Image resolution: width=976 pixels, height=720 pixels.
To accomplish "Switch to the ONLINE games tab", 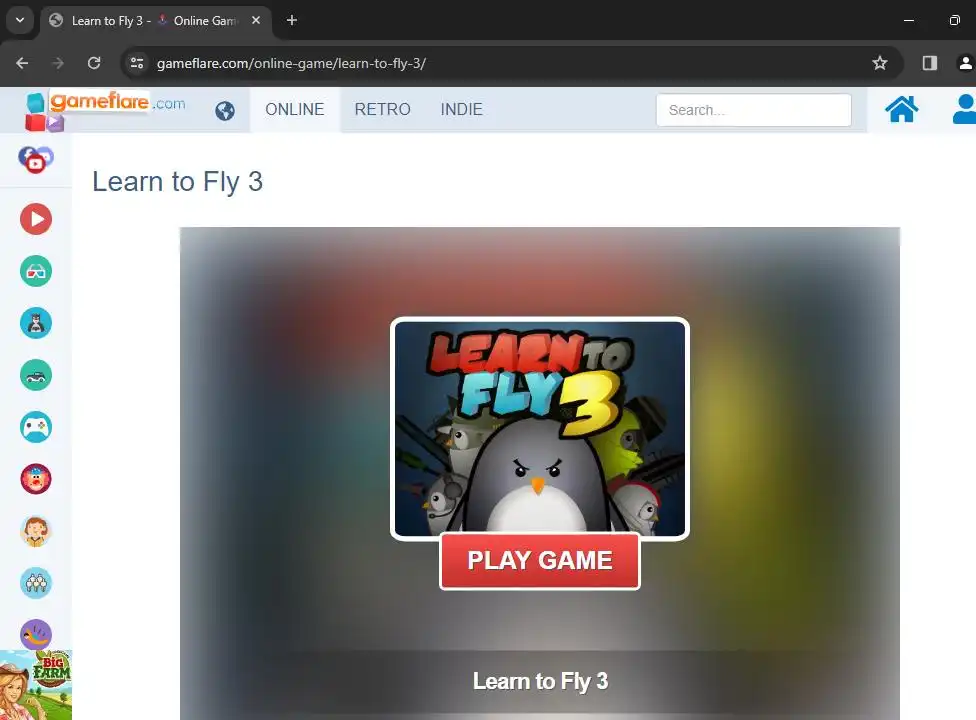I will [295, 110].
